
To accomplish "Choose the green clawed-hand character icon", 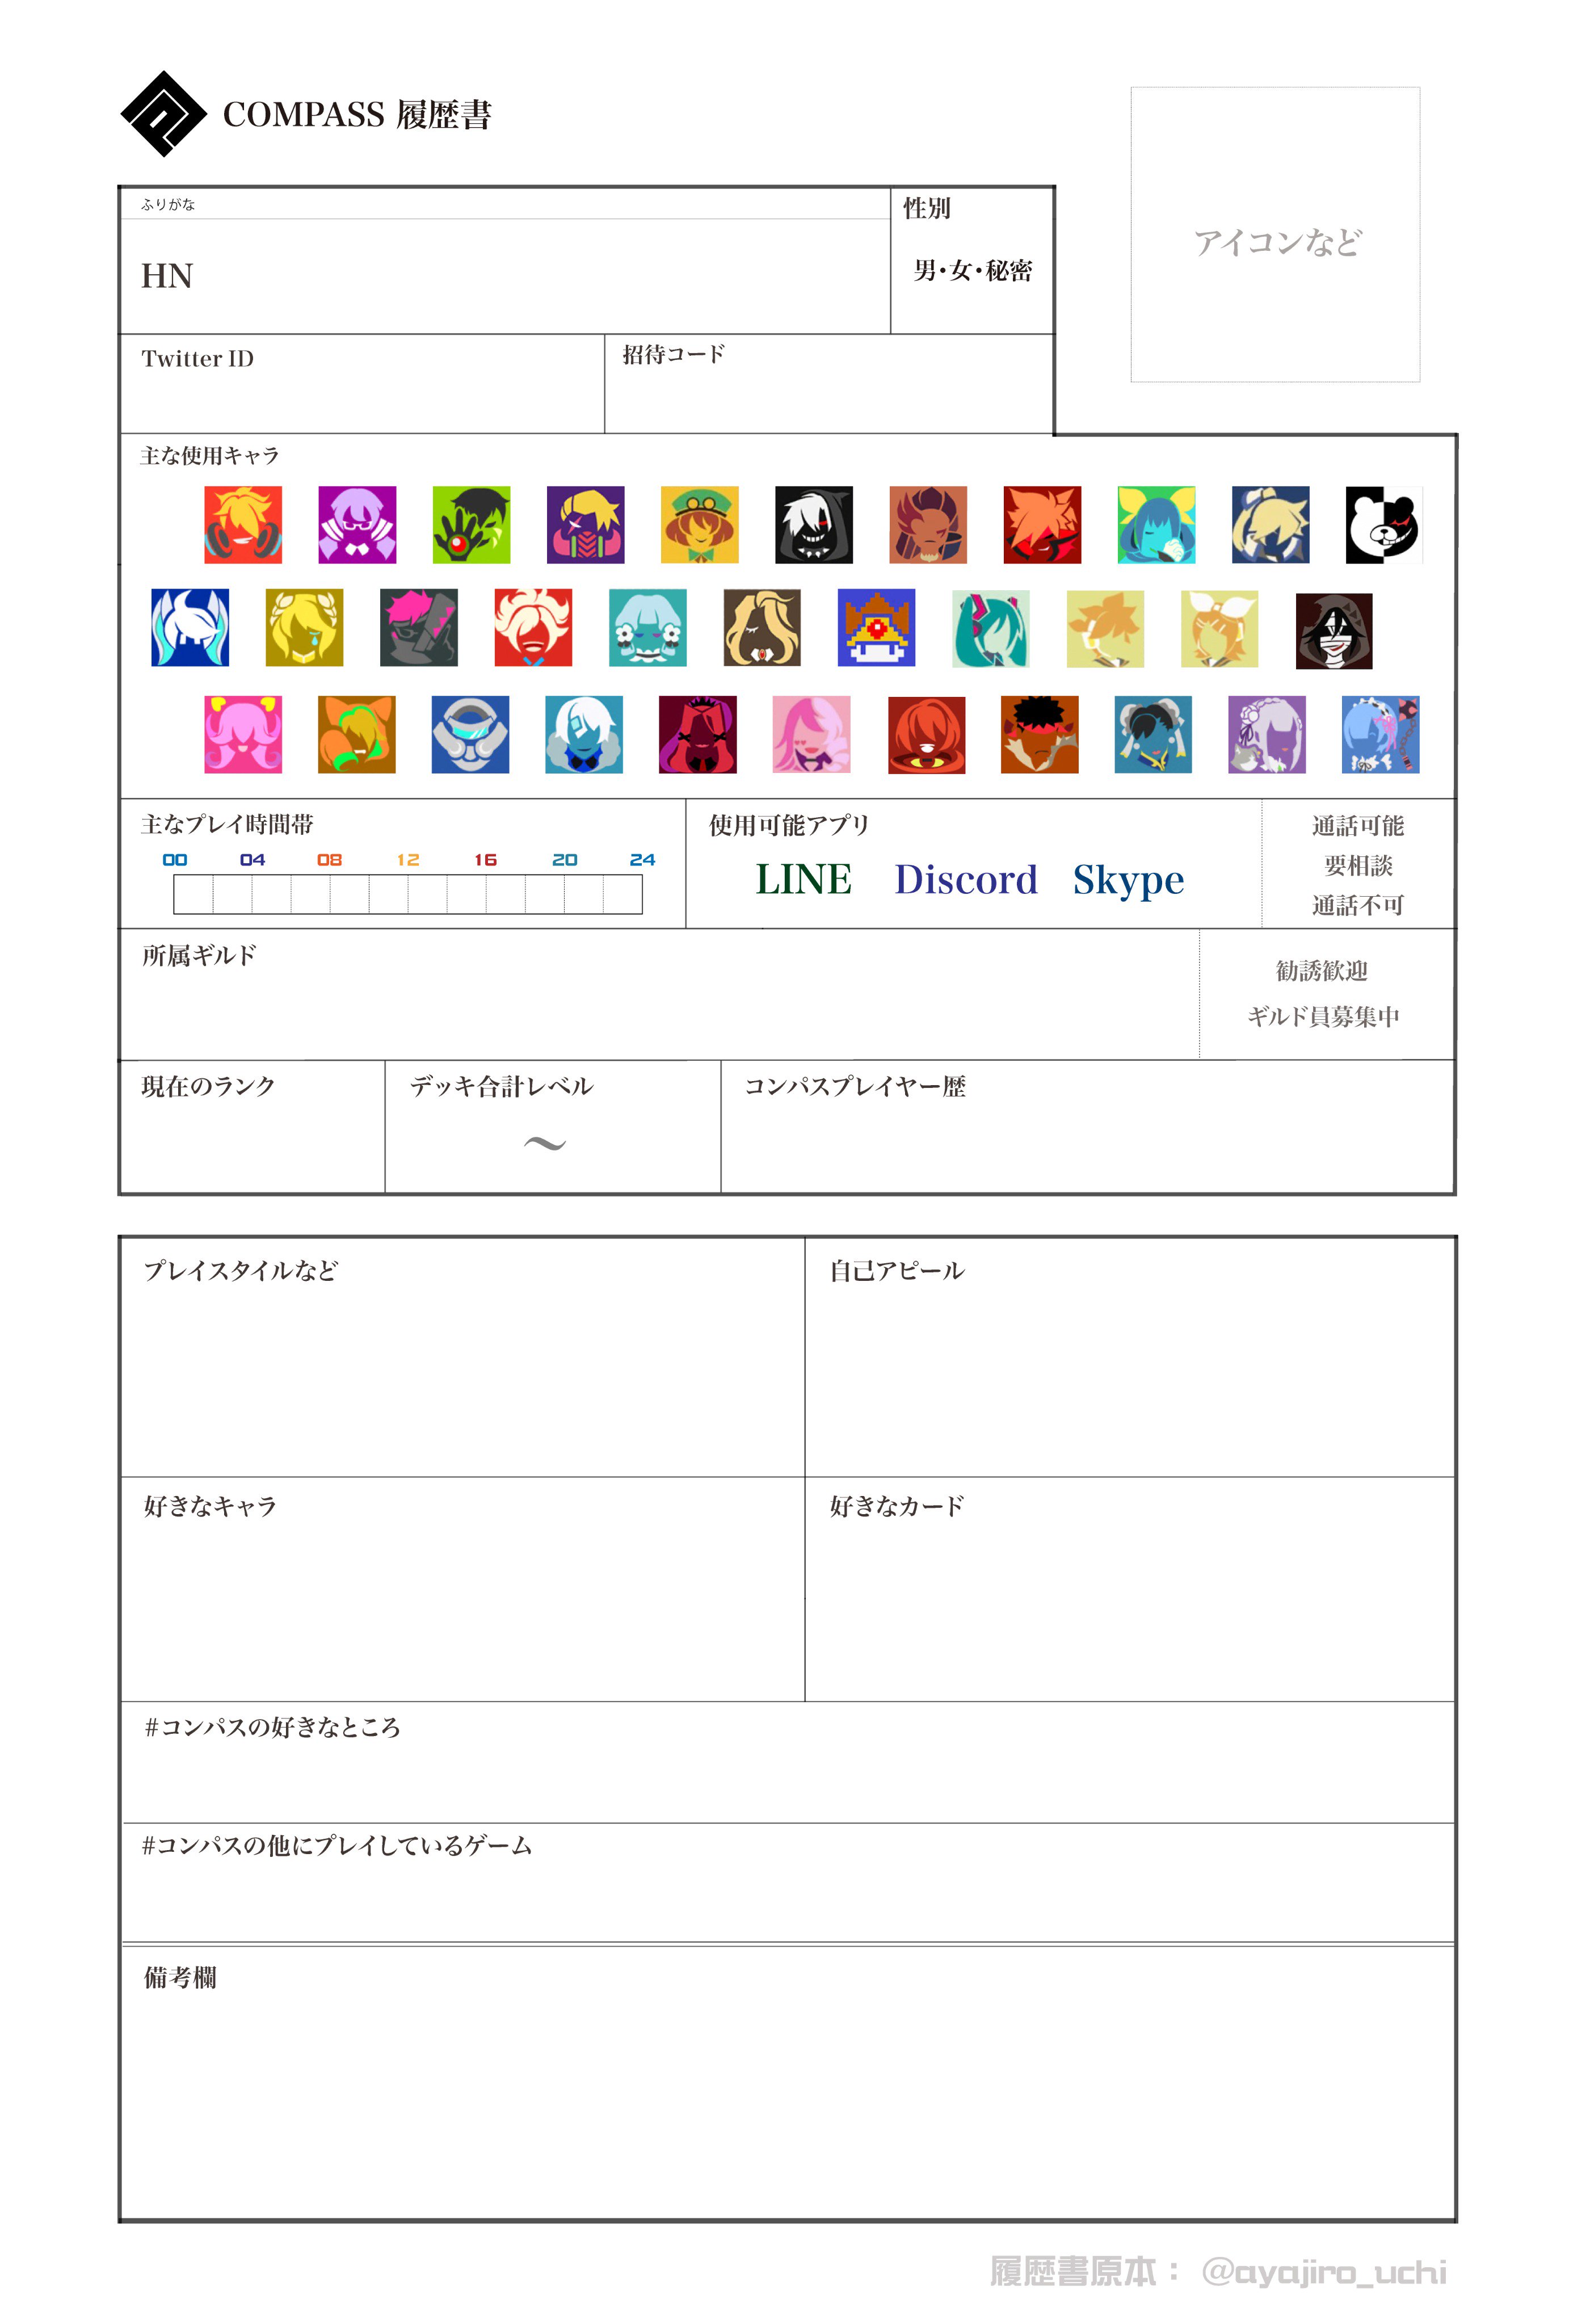I will pos(472,525).
